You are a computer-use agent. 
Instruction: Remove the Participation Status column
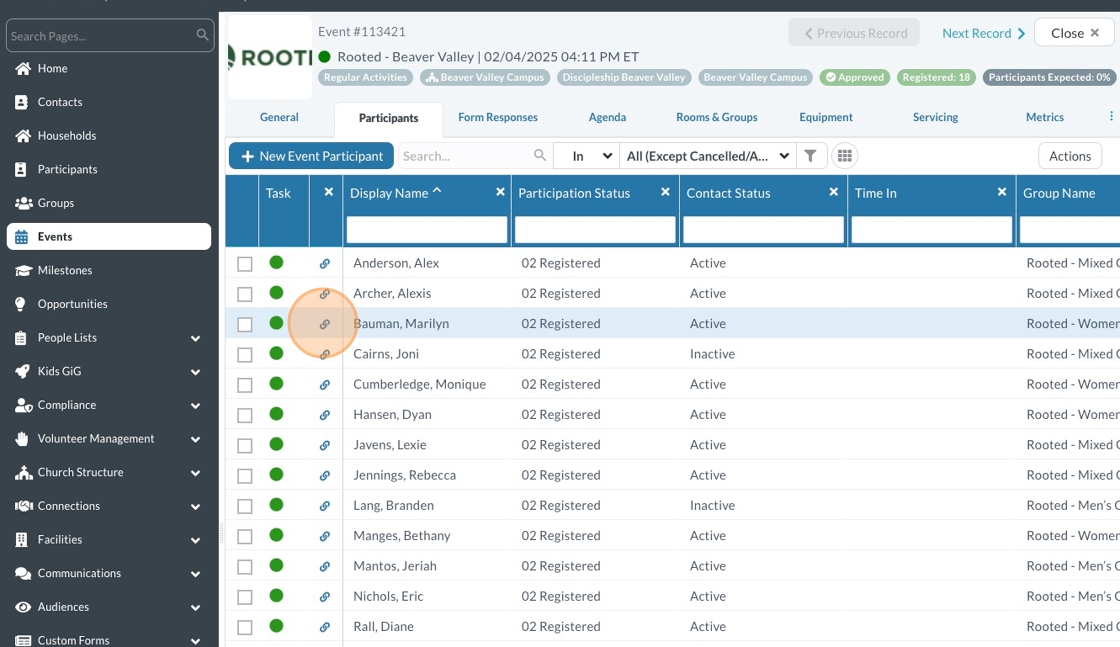pyautogui.click(x=665, y=192)
